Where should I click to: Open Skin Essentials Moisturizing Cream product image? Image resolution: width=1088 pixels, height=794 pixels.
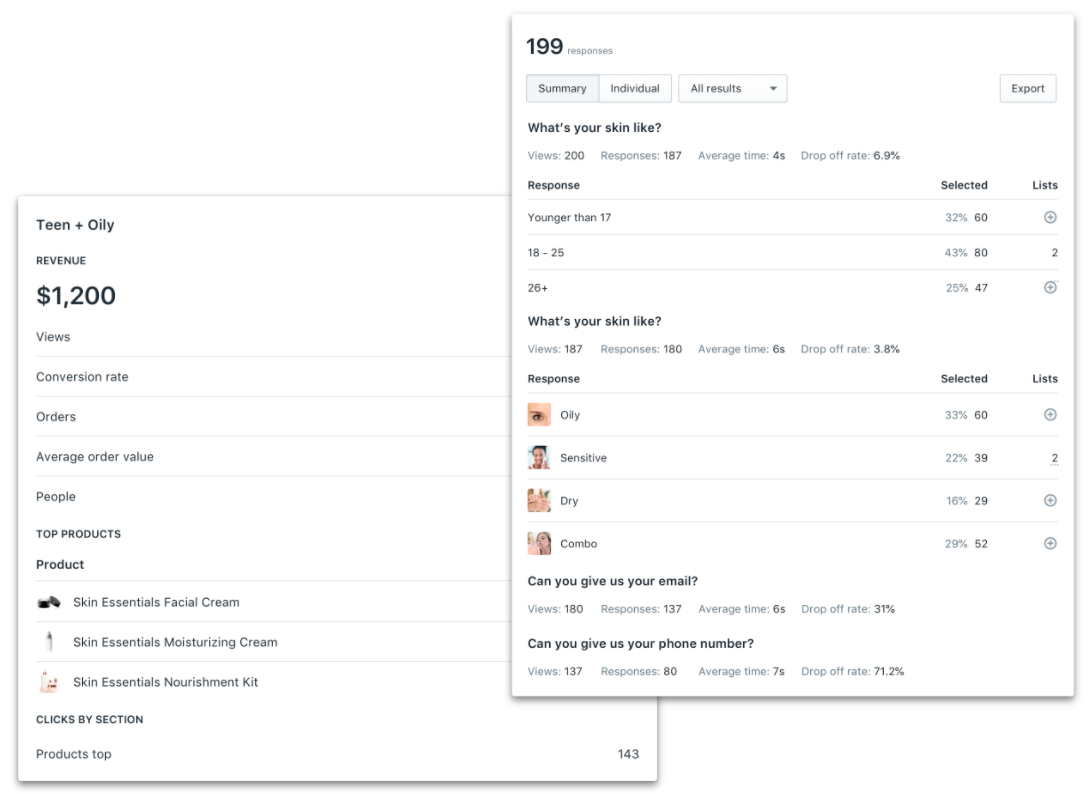pos(49,642)
